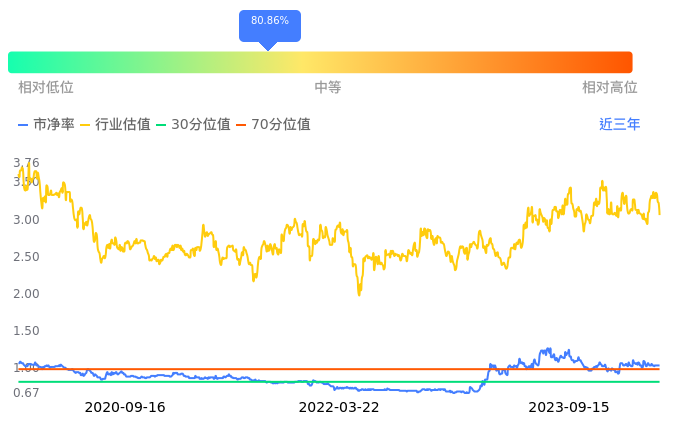The image size is (686, 442).
Task: Toggle the 市净率 legend series
Action: (46, 125)
